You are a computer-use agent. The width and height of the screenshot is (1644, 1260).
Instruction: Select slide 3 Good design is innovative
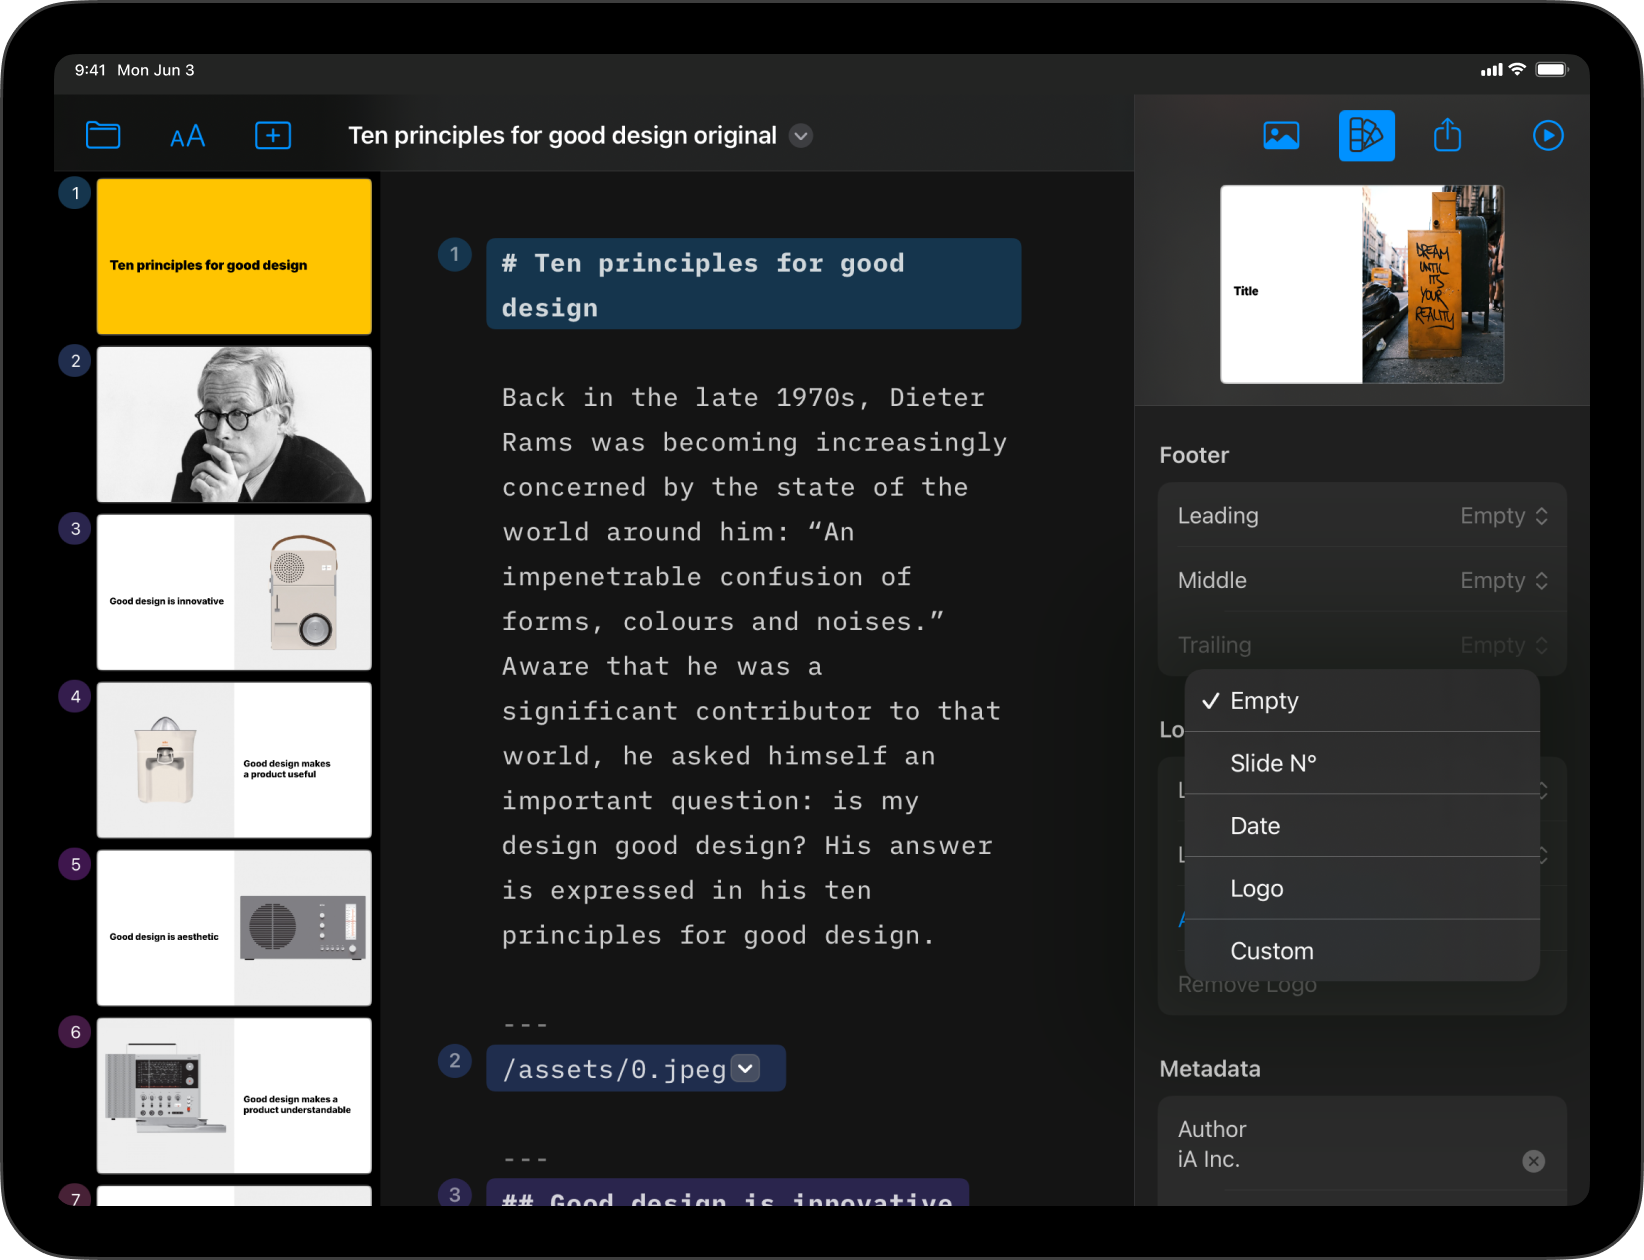(x=234, y=592)
